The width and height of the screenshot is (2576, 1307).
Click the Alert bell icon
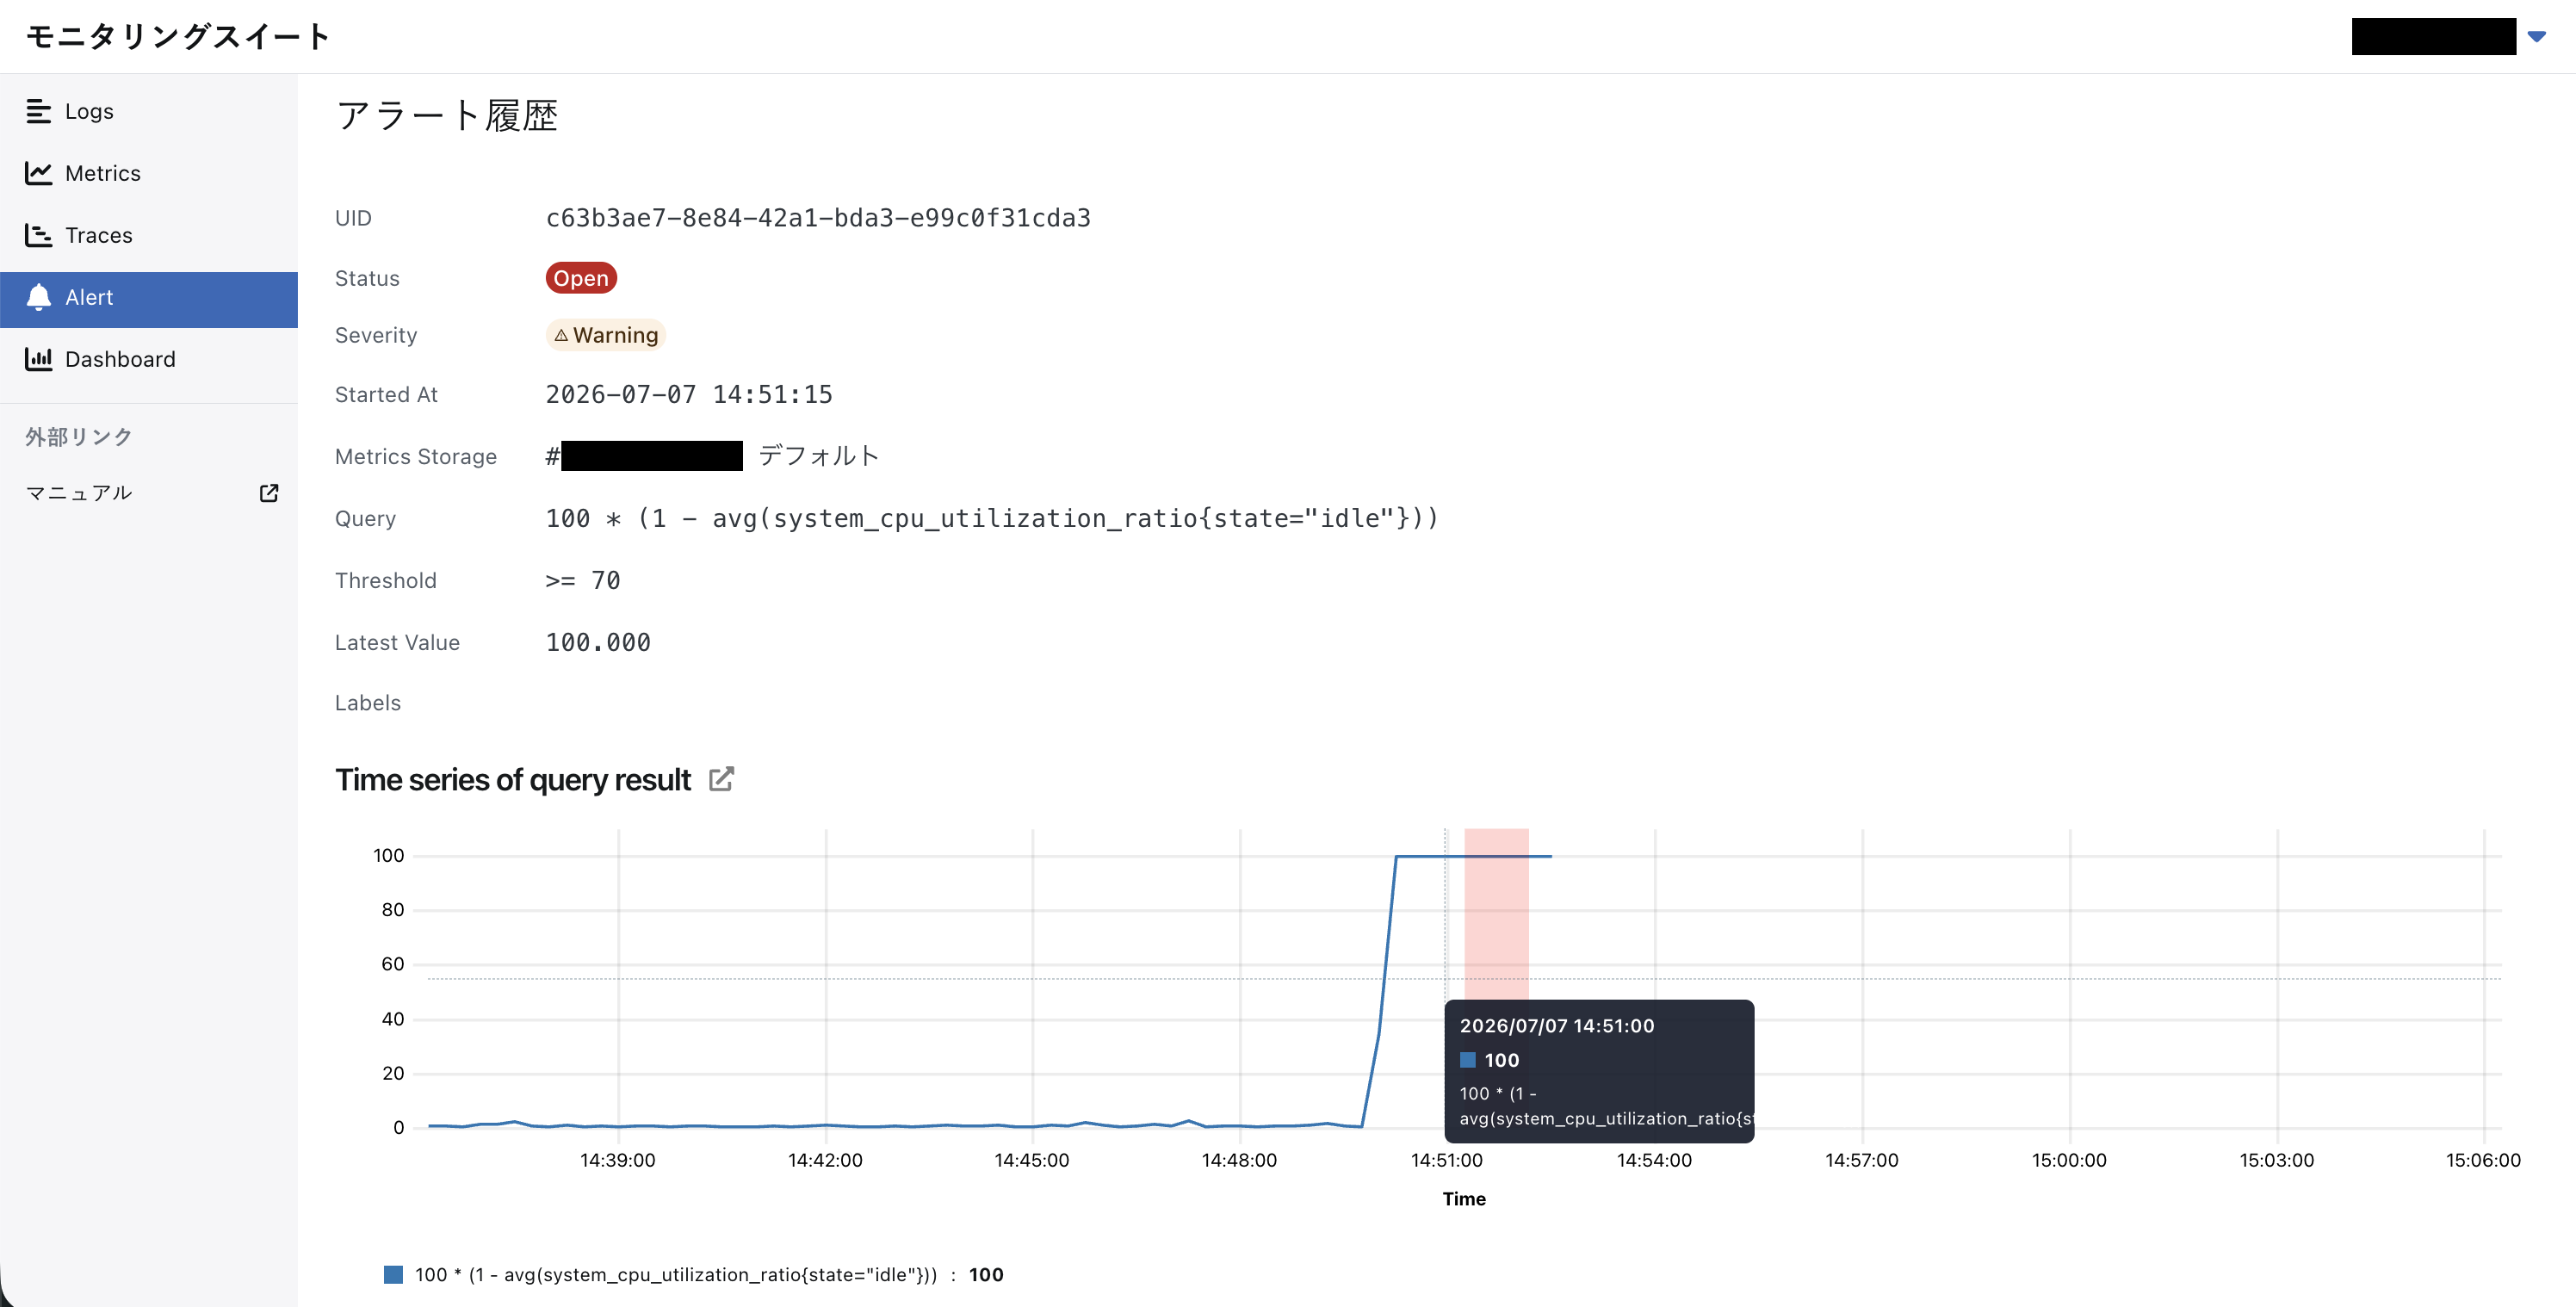pos(38,297)
